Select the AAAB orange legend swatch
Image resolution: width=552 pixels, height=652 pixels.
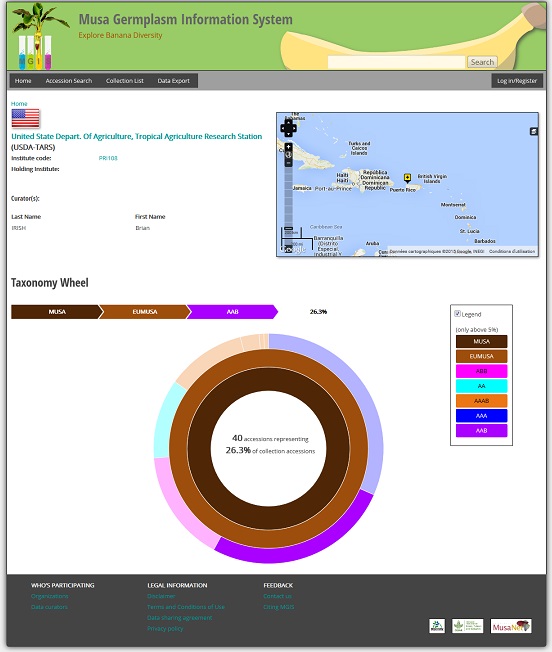click(x=481, y=401)
